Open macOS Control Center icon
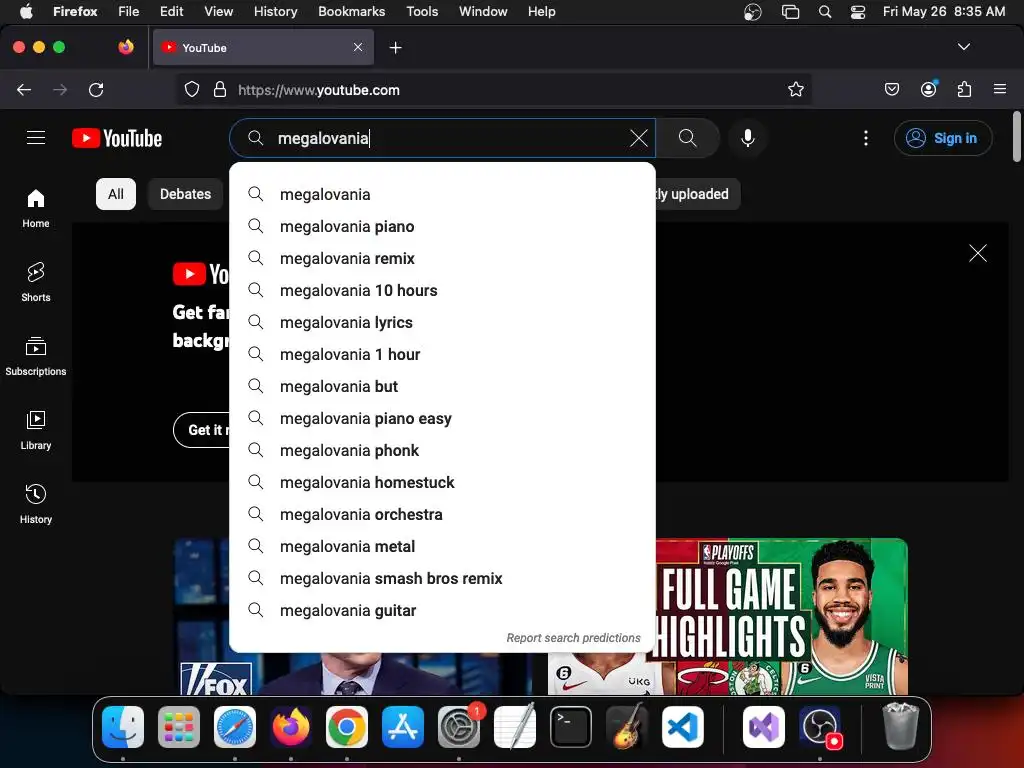The image size is (1024, 768). 857,12
